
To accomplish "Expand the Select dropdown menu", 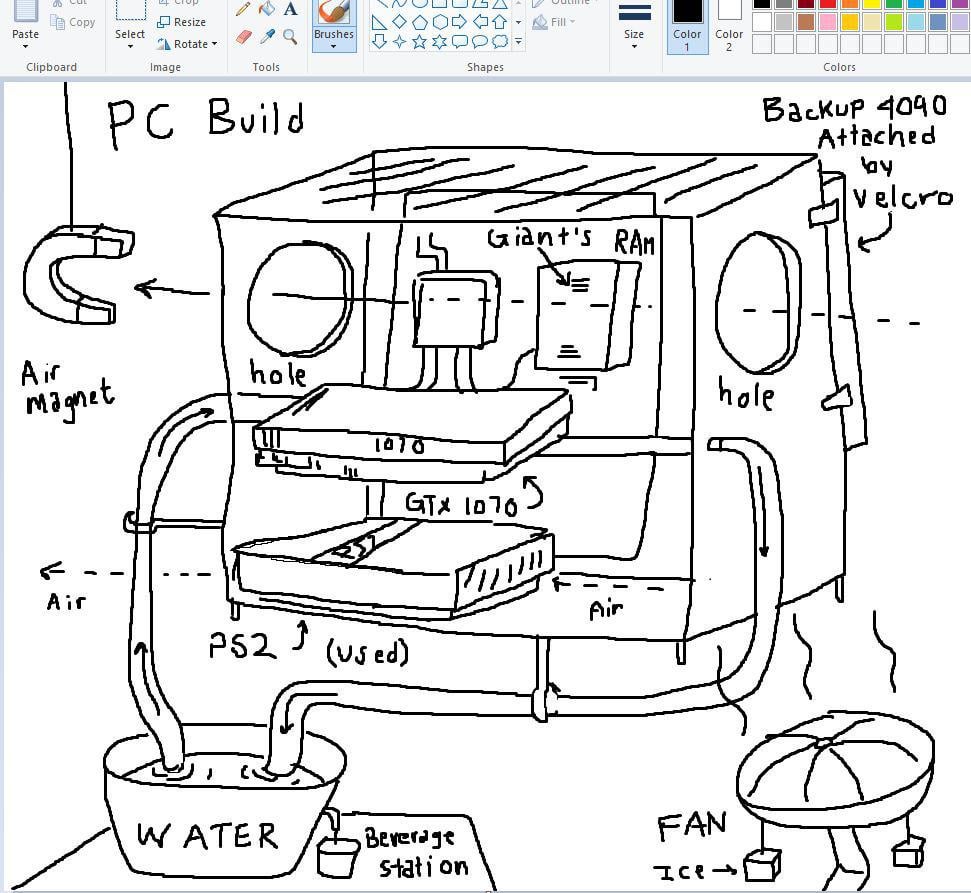I will click(130, 46).
